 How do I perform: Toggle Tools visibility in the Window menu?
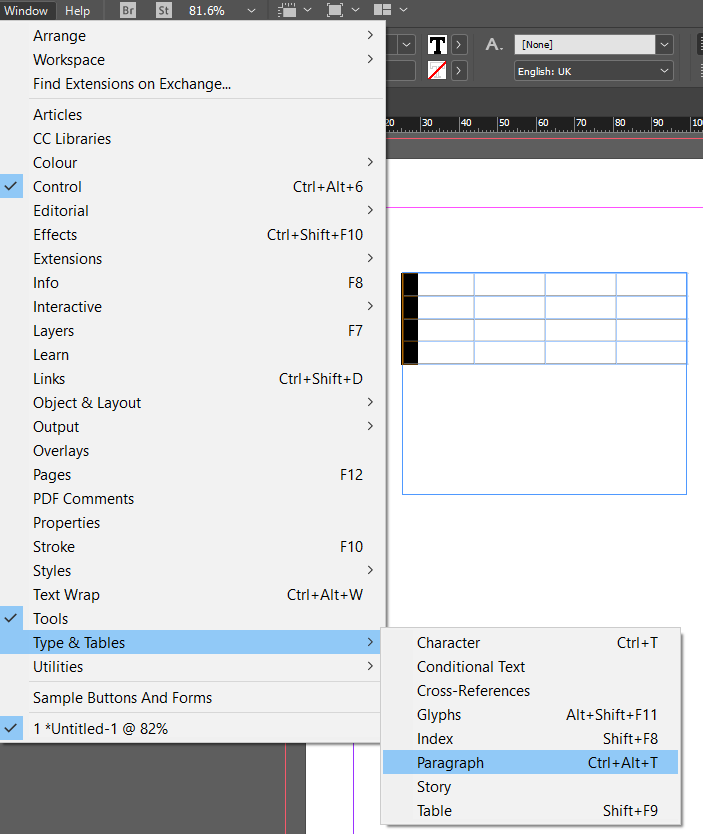click(50, 618)
